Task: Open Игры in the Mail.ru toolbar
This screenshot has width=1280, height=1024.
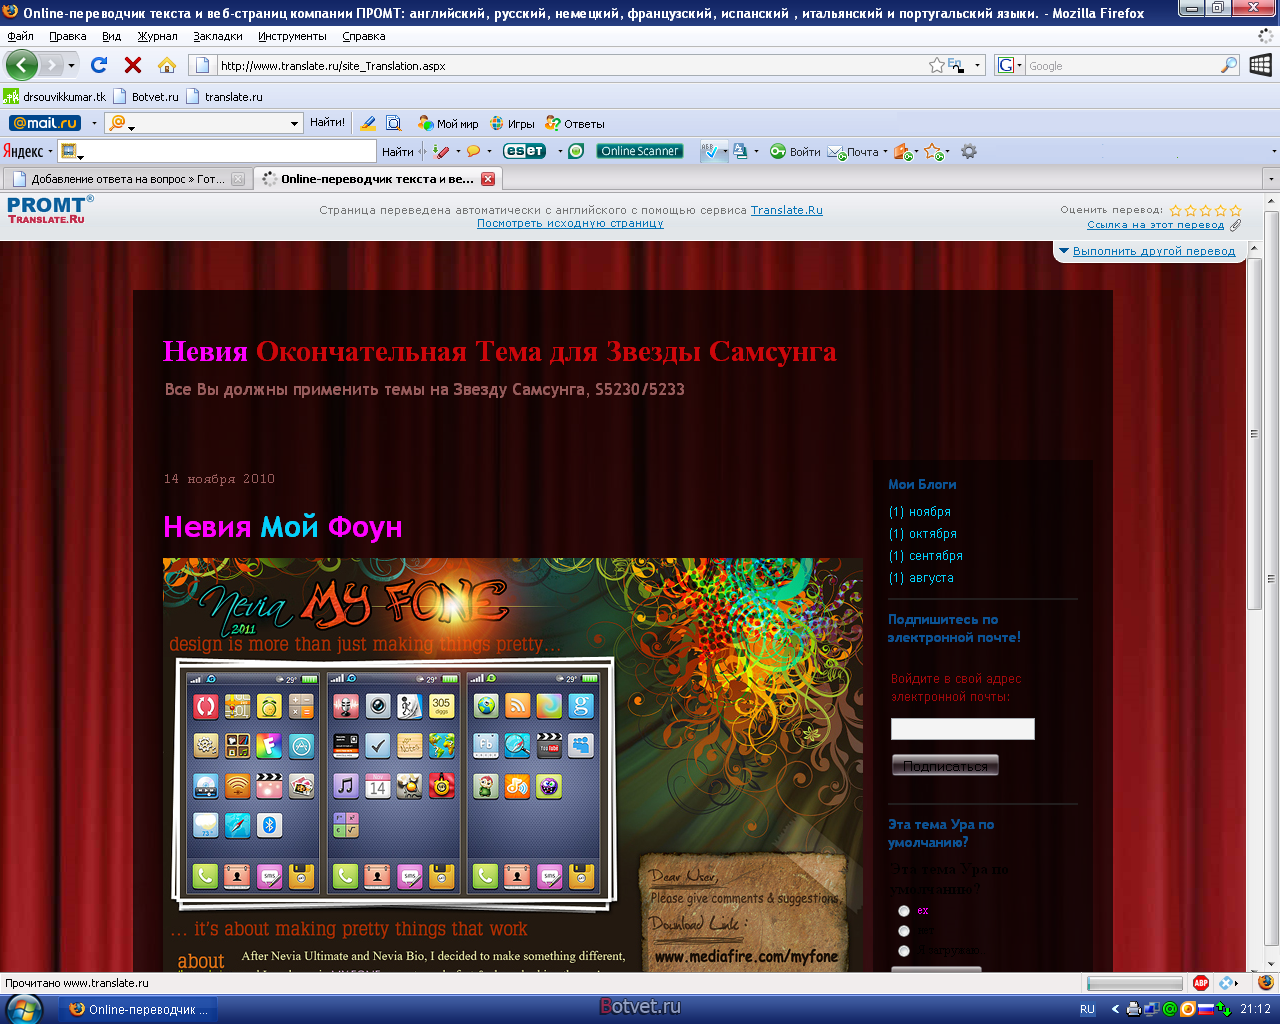Action: point(512,124)
